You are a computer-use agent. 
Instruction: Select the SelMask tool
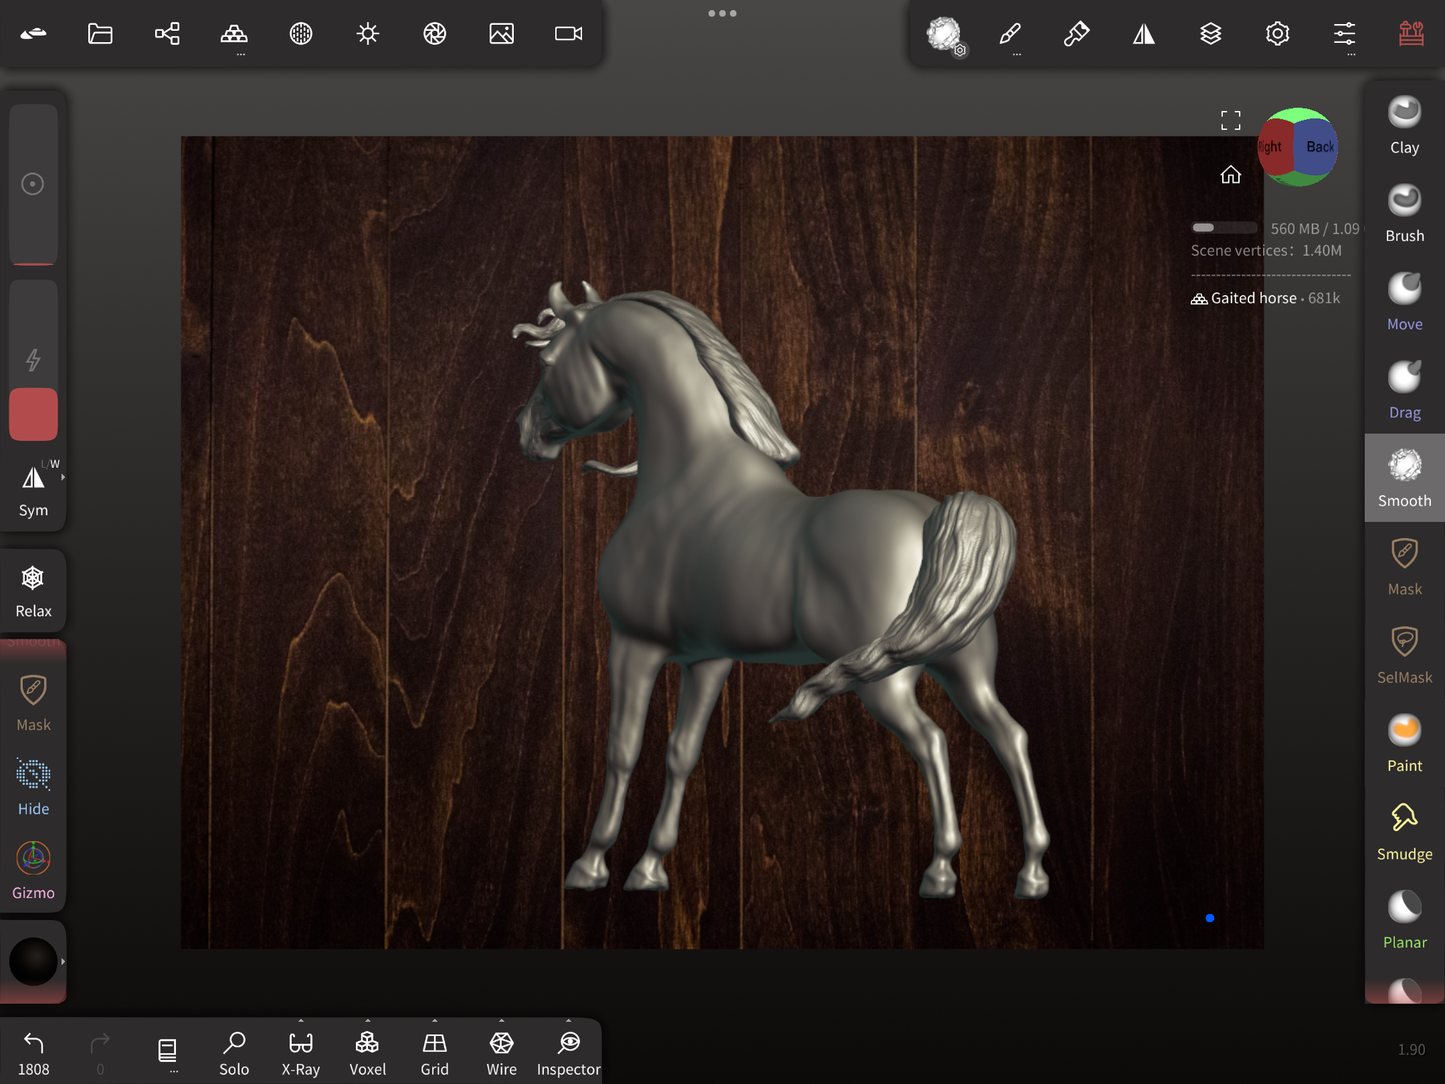click(x=1404, y=655)
